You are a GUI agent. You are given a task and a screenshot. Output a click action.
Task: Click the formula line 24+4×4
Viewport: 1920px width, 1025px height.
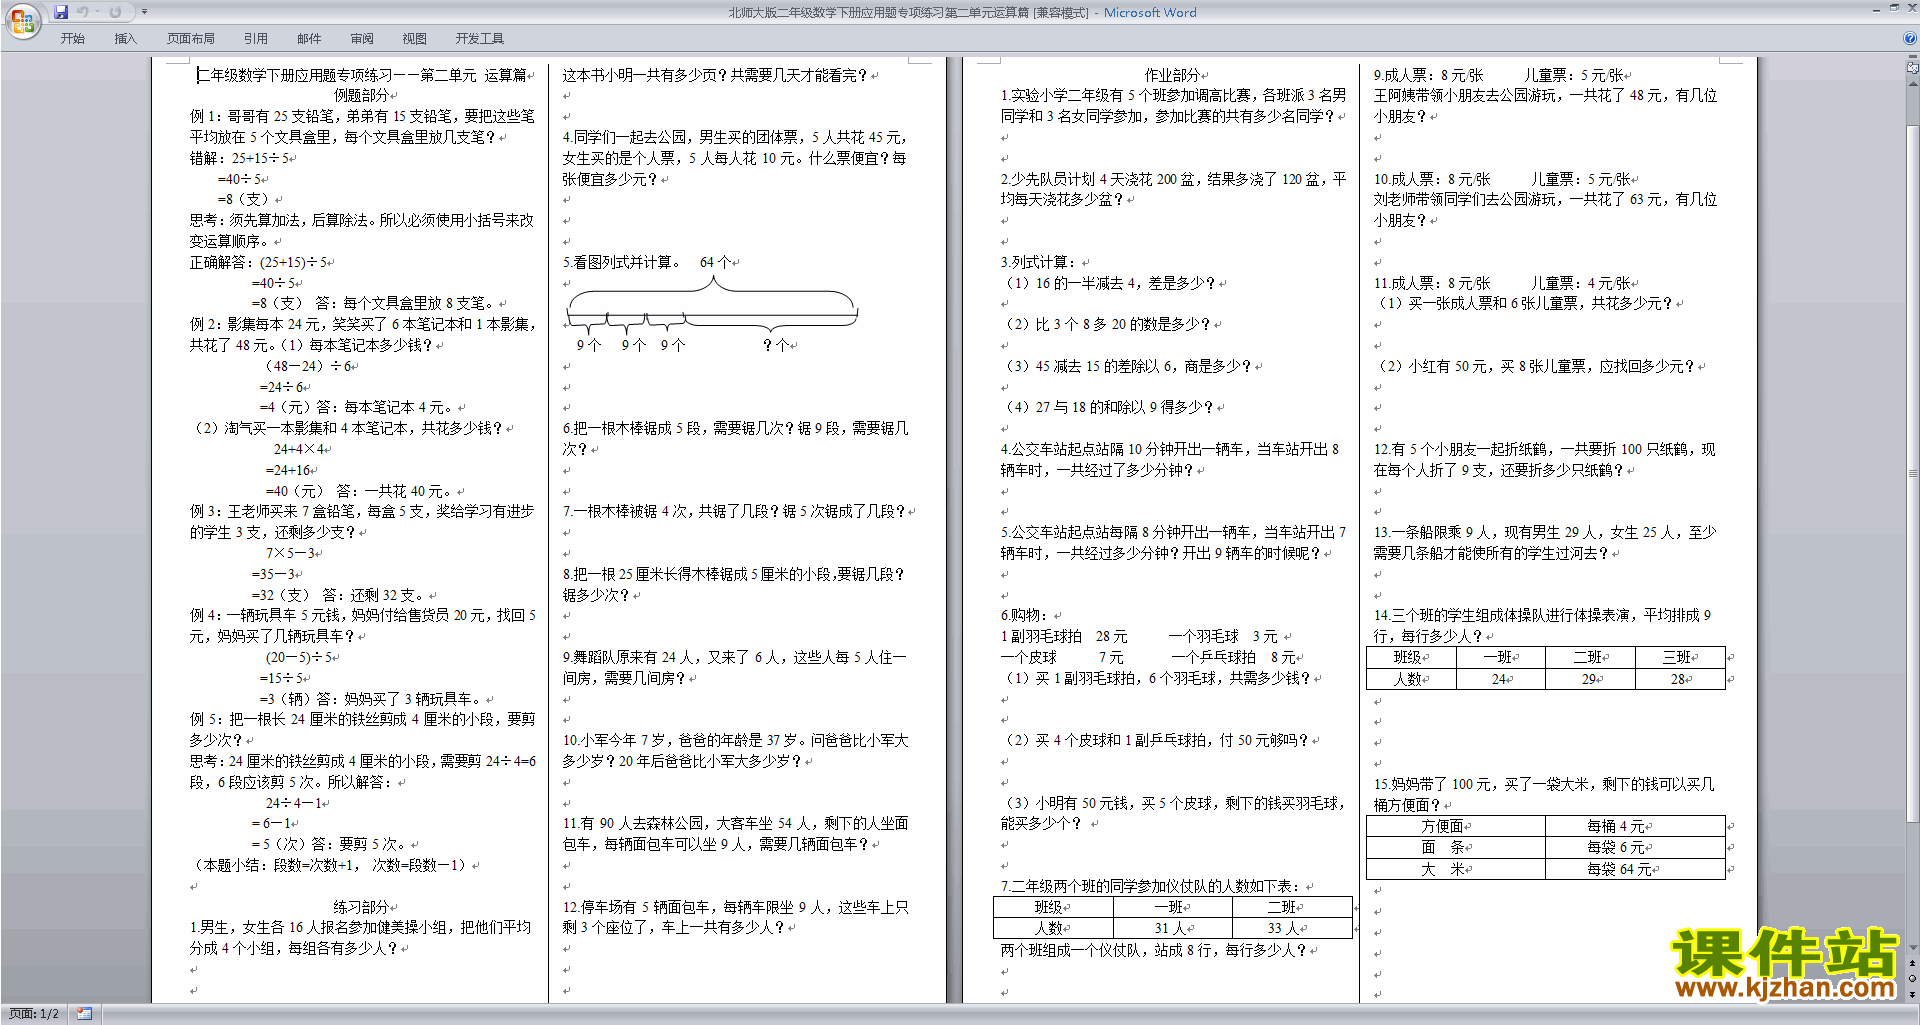(299, 449)
